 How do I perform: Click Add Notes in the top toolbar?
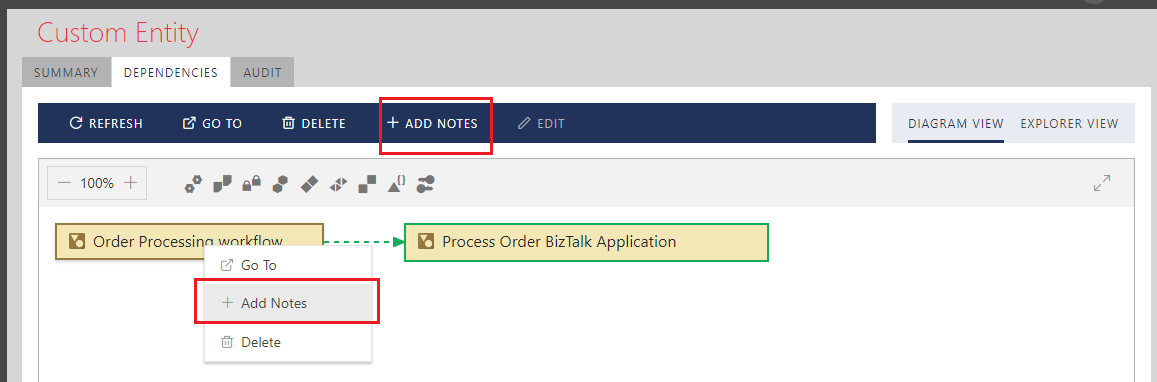(x=432, y=123)
